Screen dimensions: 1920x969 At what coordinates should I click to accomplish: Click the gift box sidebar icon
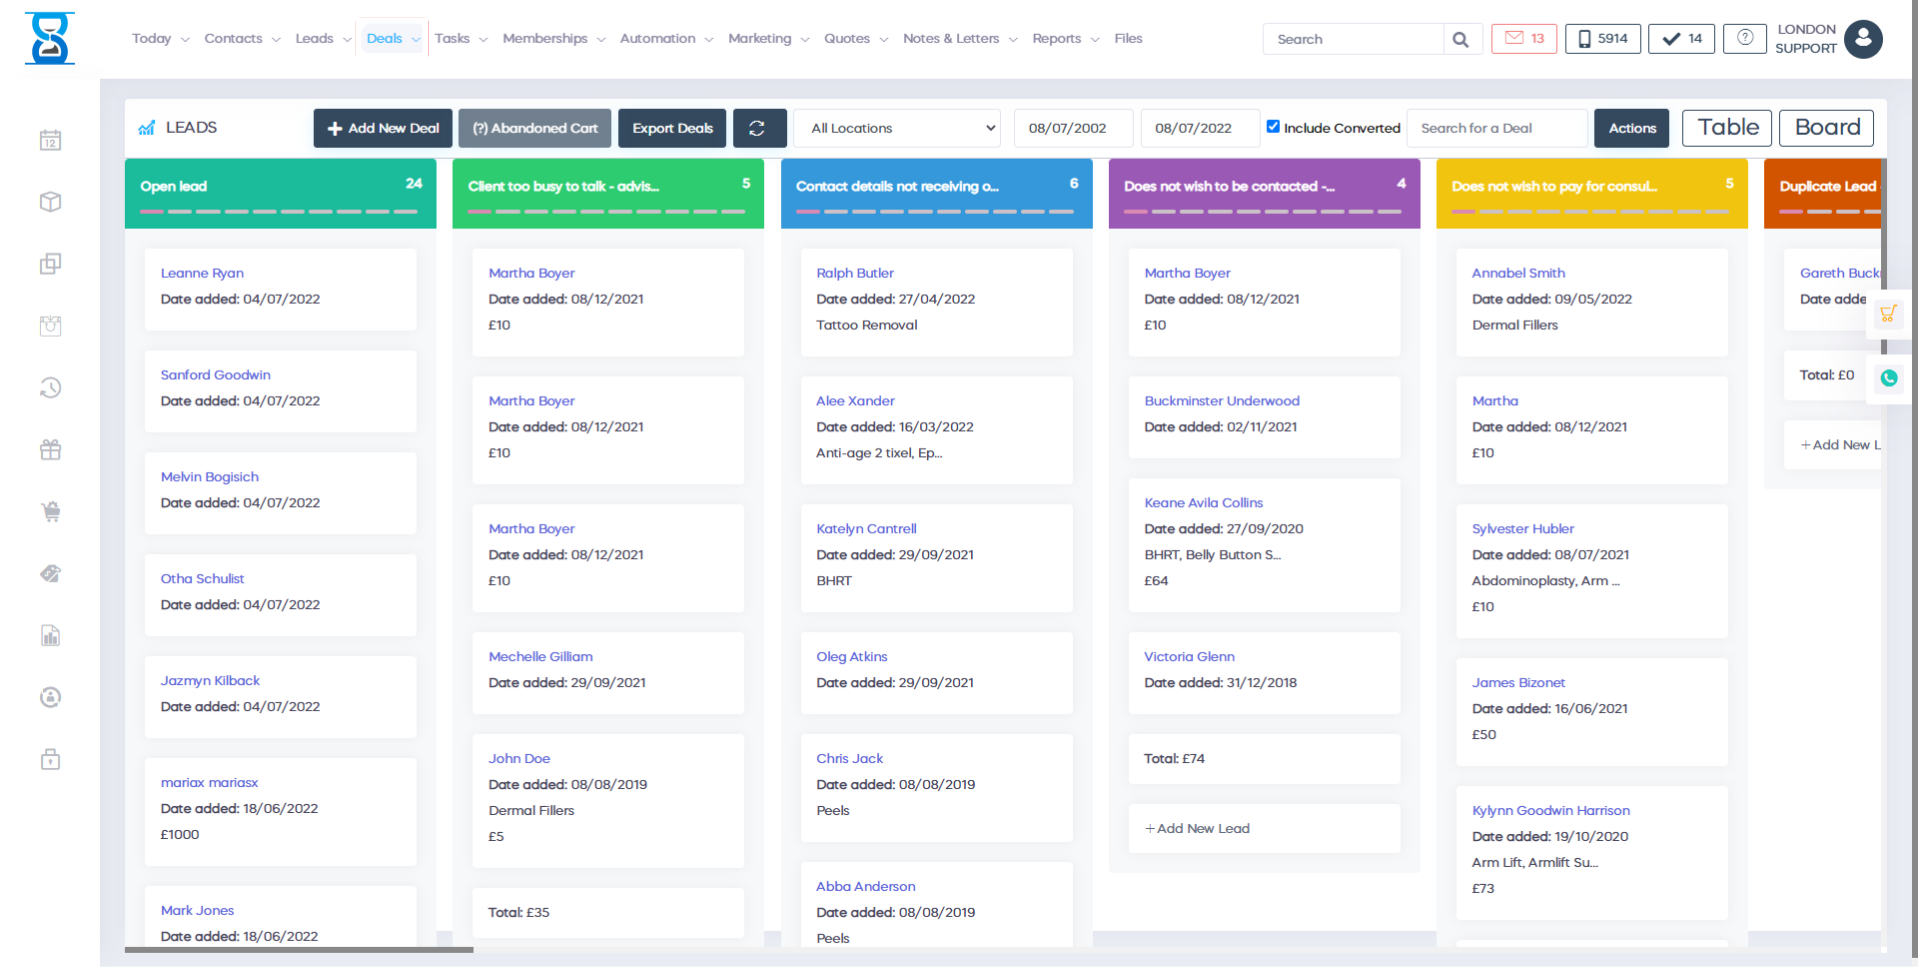[51, 450]
